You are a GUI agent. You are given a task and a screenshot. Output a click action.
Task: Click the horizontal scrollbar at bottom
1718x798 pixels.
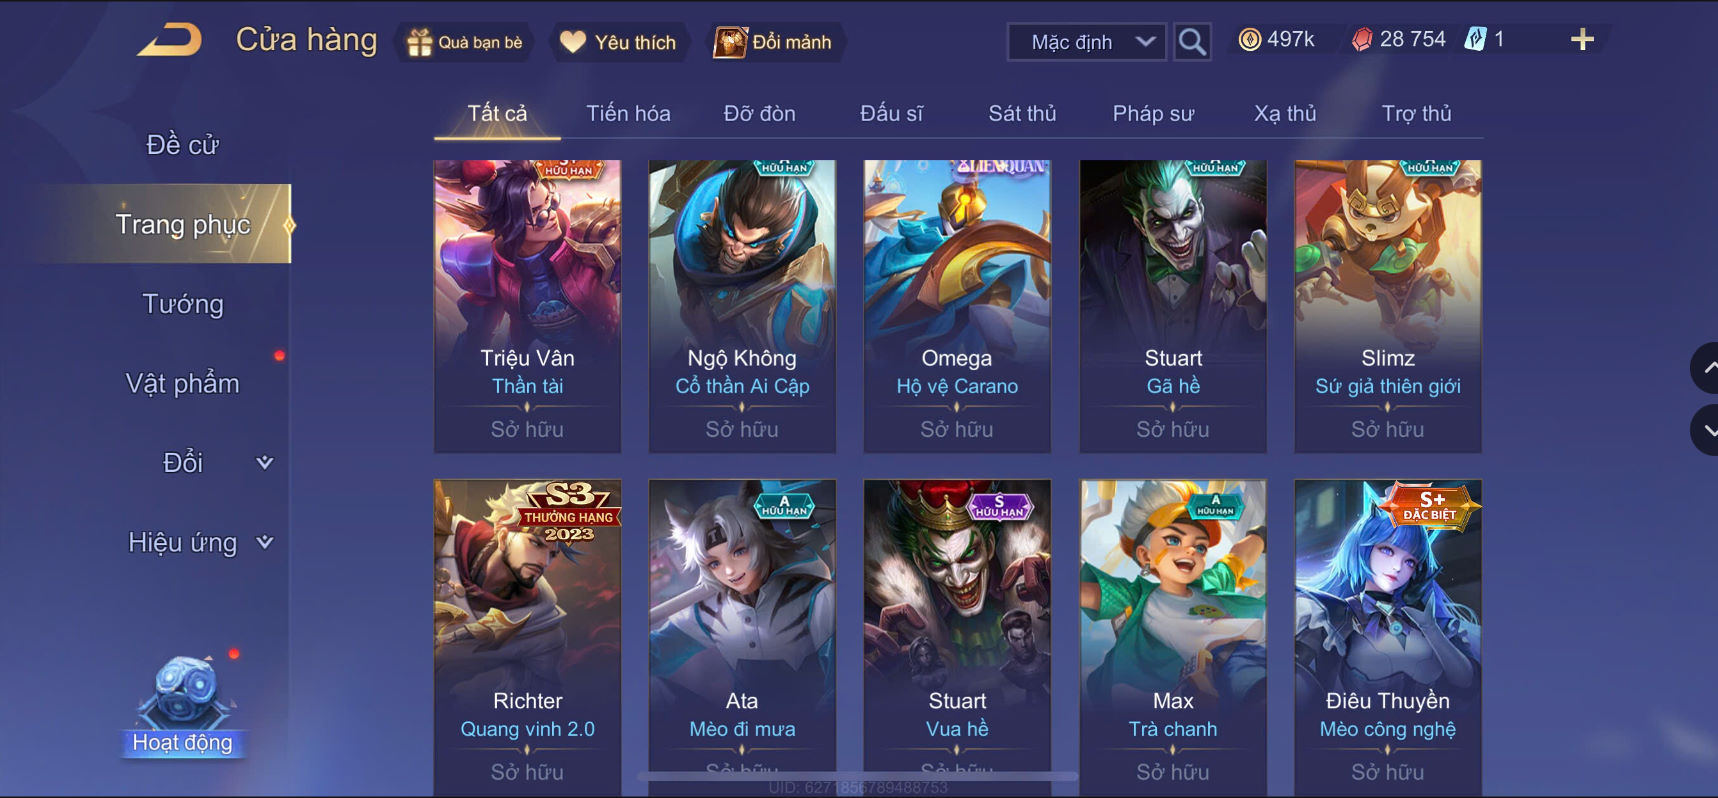(858, 776)
